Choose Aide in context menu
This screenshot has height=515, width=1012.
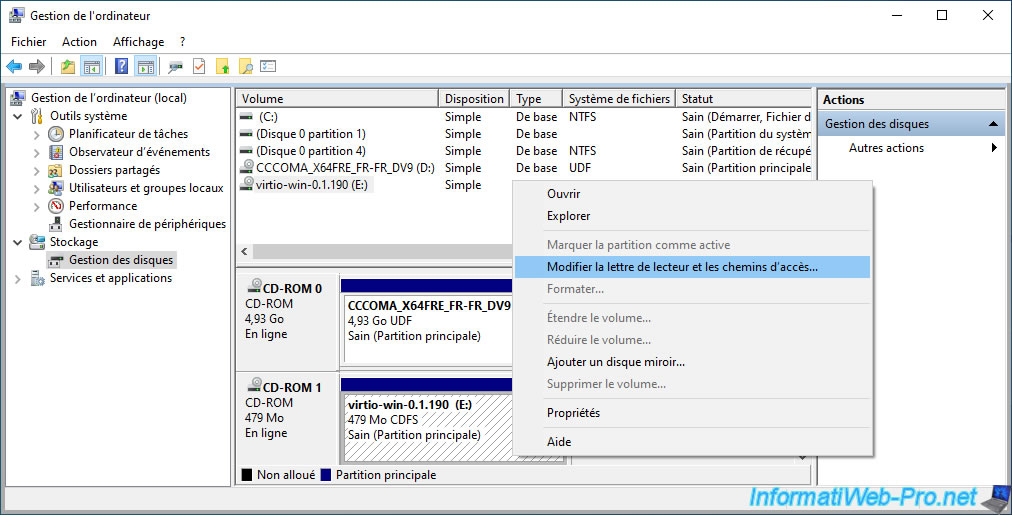(693, 442)
